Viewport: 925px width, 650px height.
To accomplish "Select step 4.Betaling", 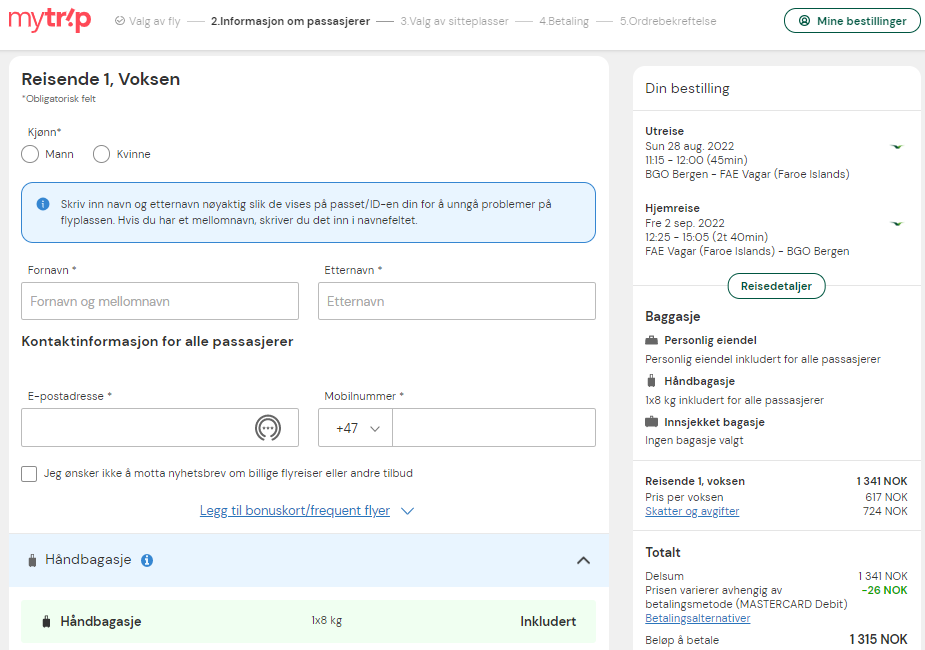I will [564, 21].
